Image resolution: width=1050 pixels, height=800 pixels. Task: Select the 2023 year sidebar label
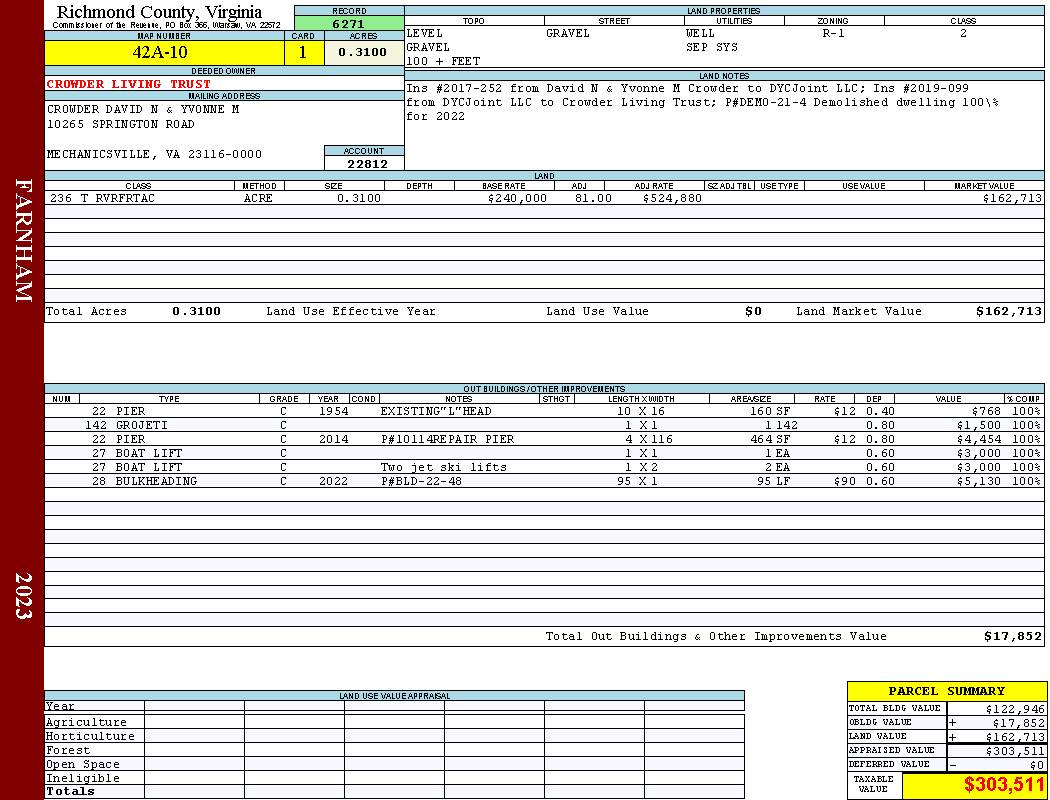pos(23,596)
